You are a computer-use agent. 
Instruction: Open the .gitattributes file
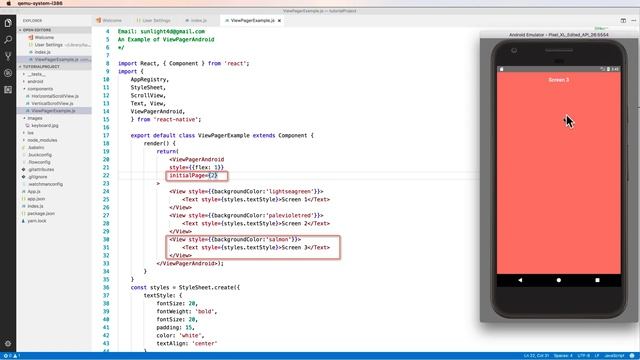[x=41, y=170]
